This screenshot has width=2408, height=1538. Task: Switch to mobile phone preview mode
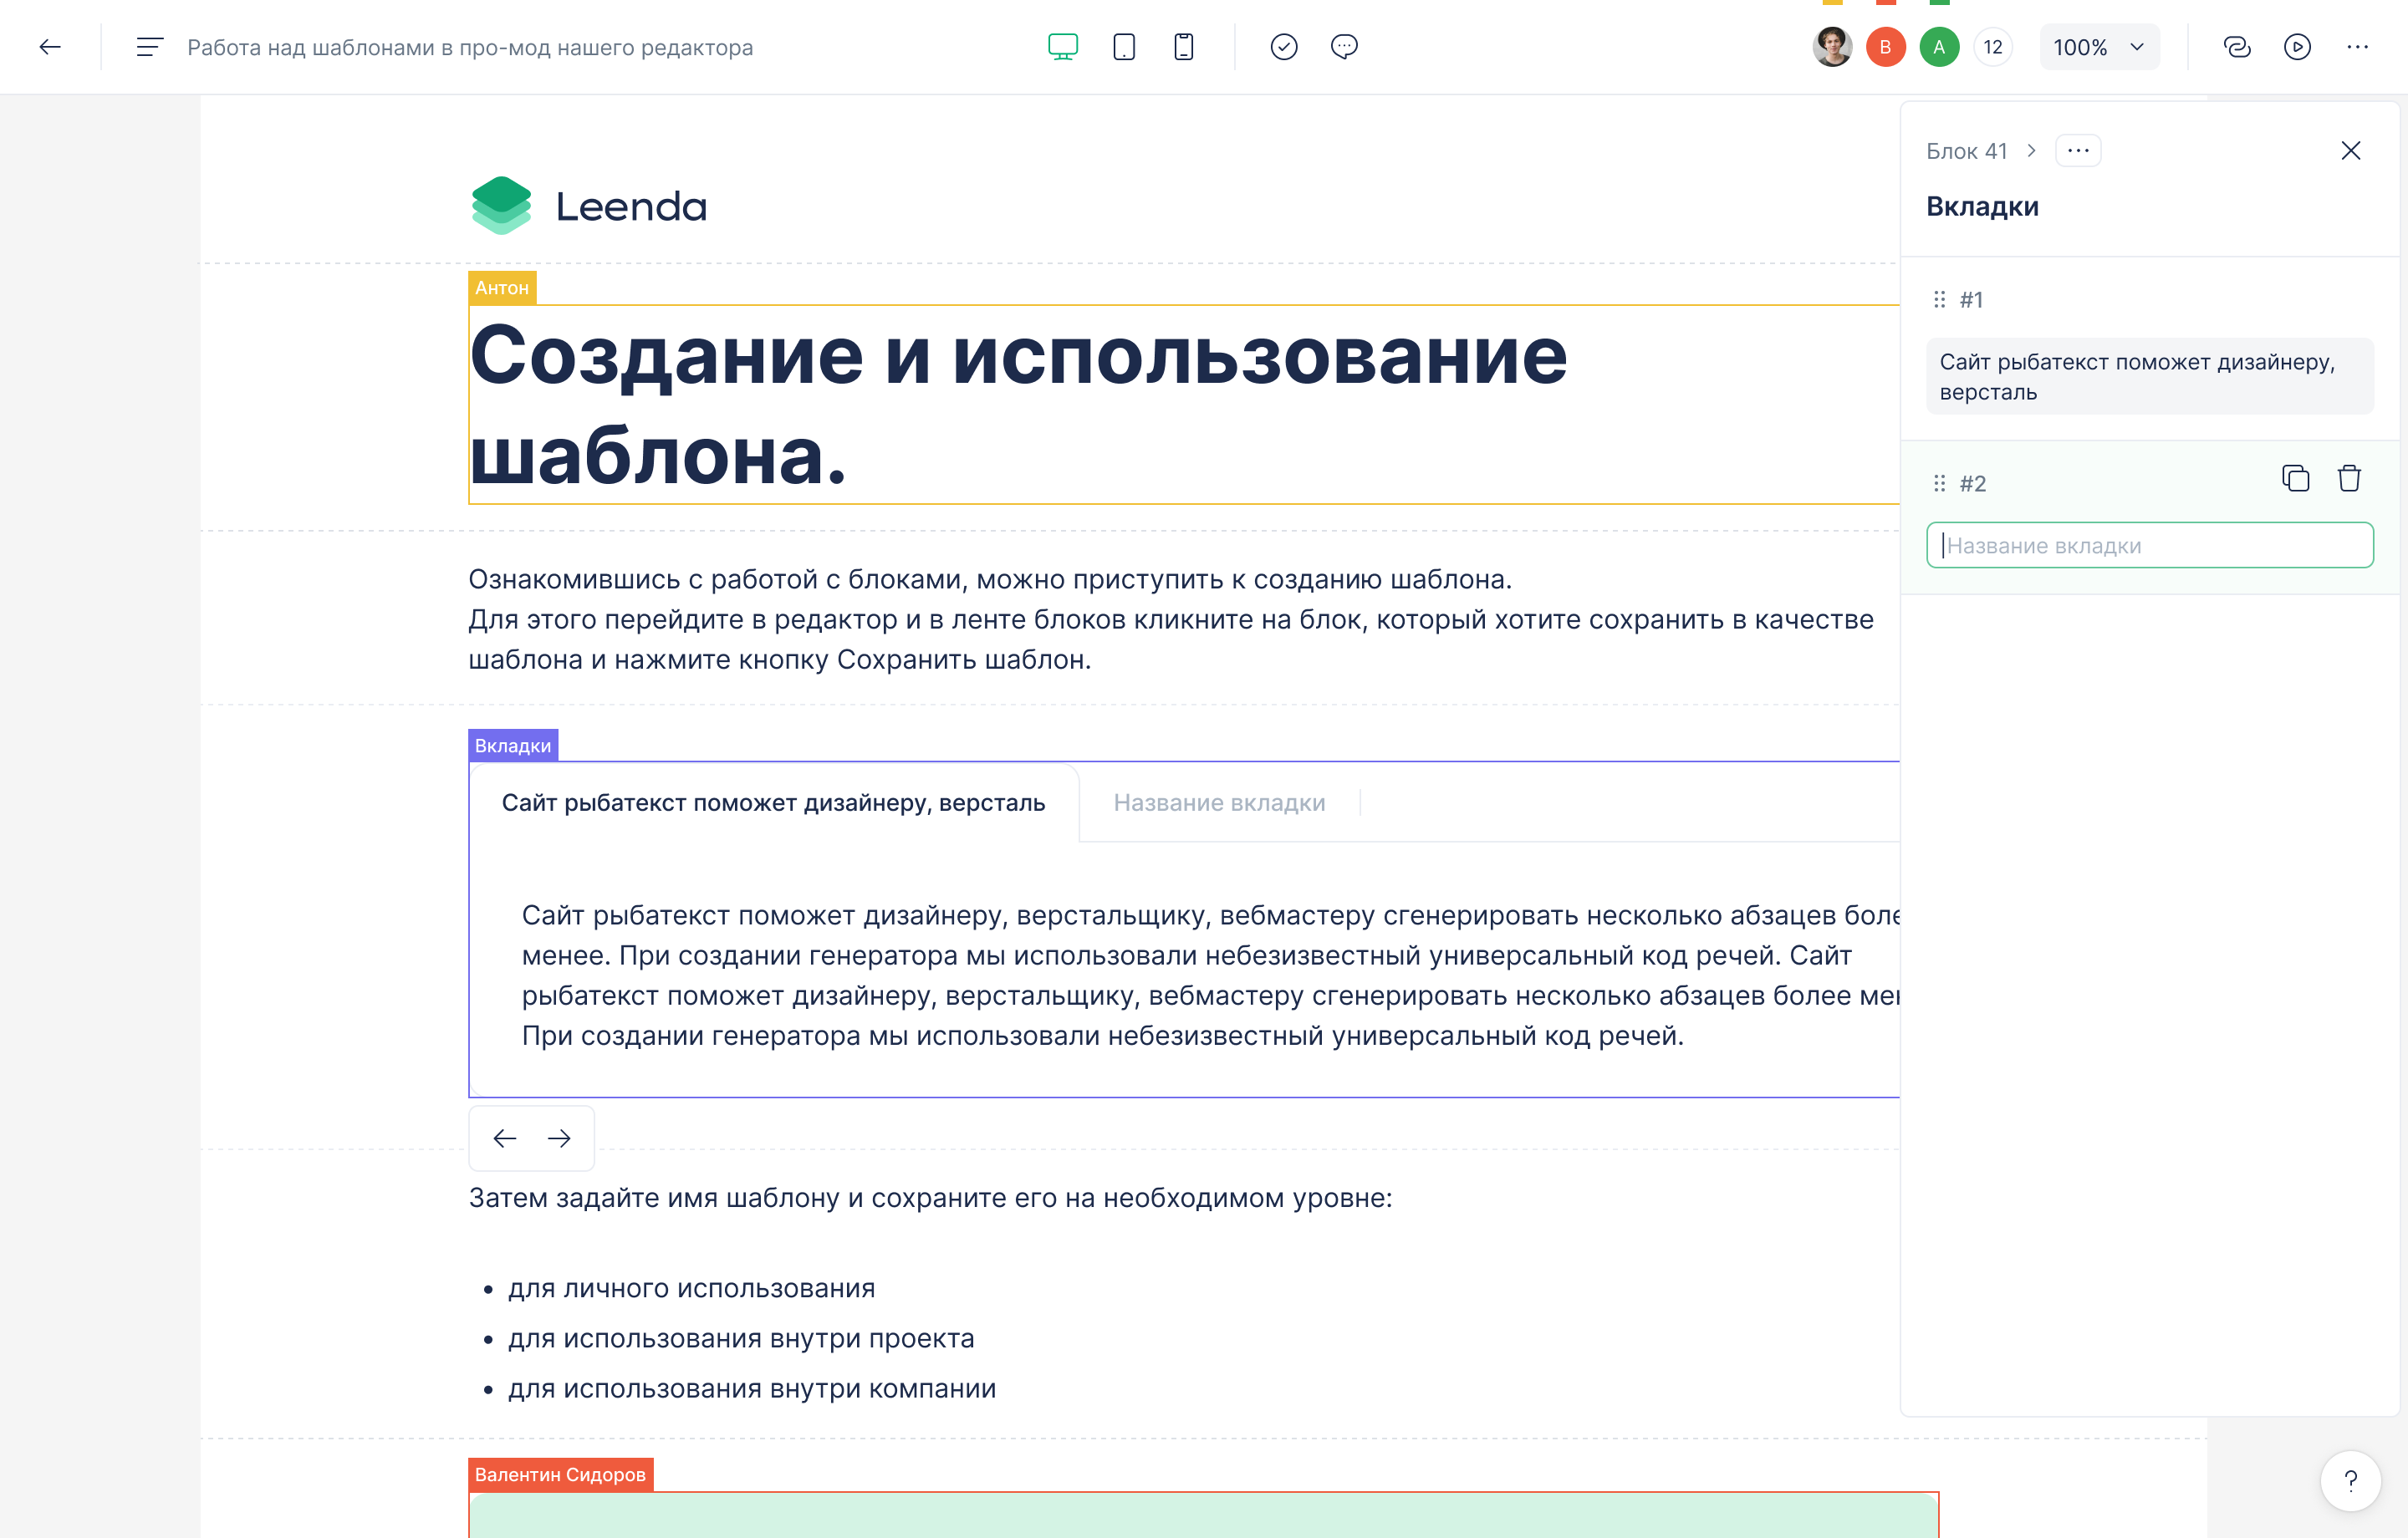(x=1183, y=47)
